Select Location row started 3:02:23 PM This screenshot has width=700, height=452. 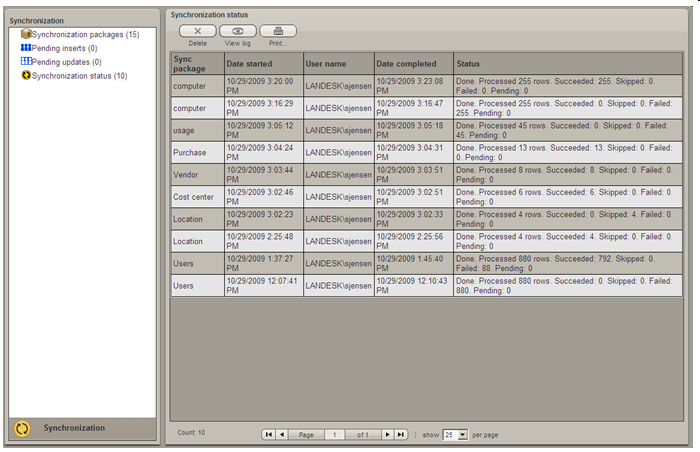point(426,219)
